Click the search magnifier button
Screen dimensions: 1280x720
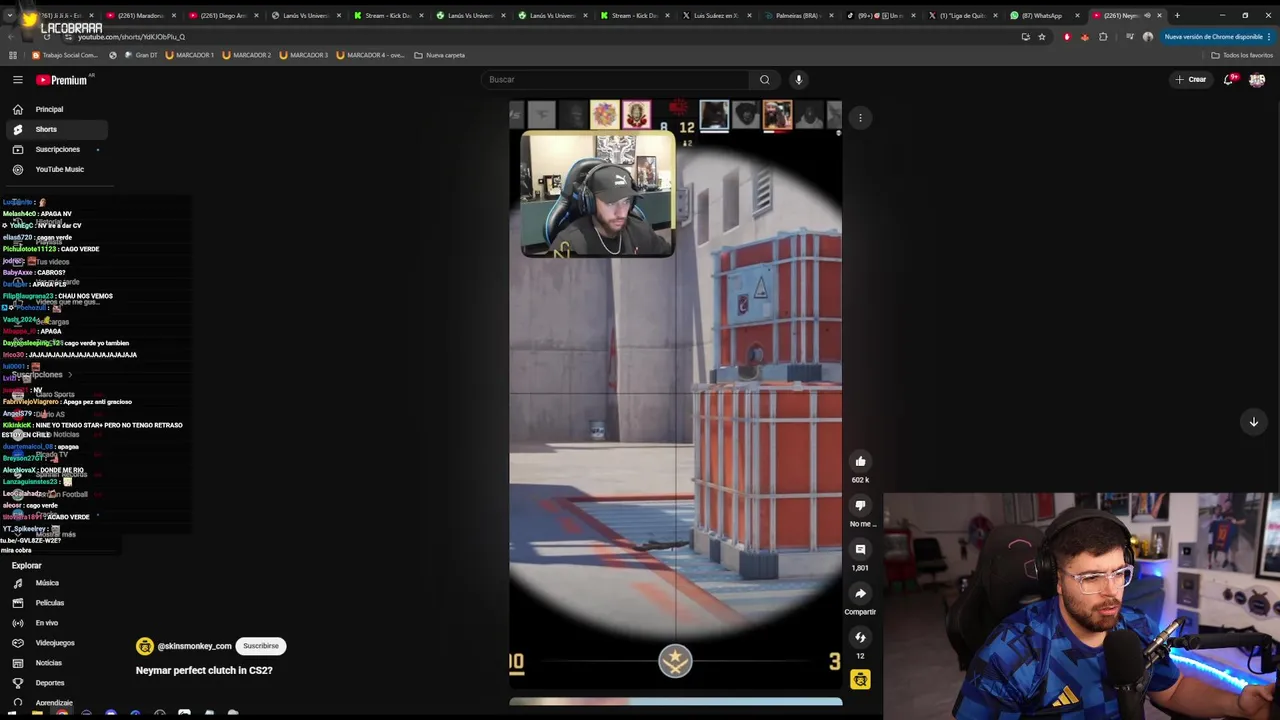pos(764,79)
